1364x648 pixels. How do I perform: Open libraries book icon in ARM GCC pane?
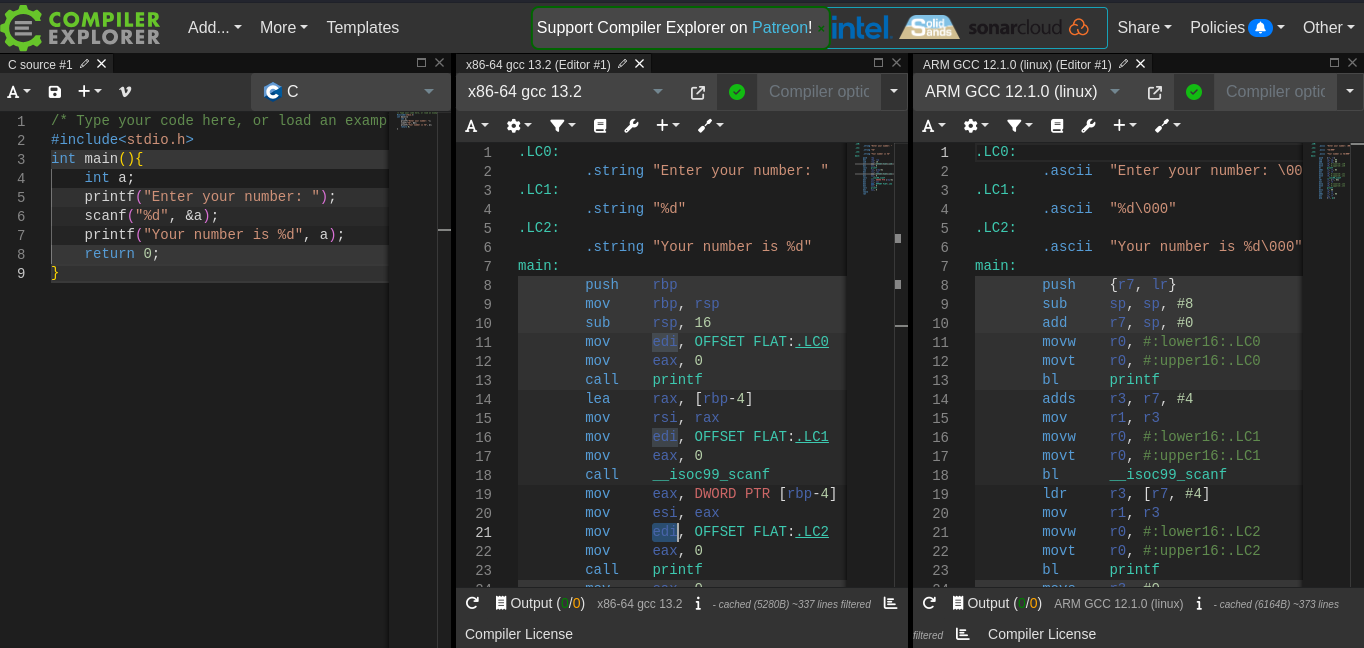(x=1057, y=126)
